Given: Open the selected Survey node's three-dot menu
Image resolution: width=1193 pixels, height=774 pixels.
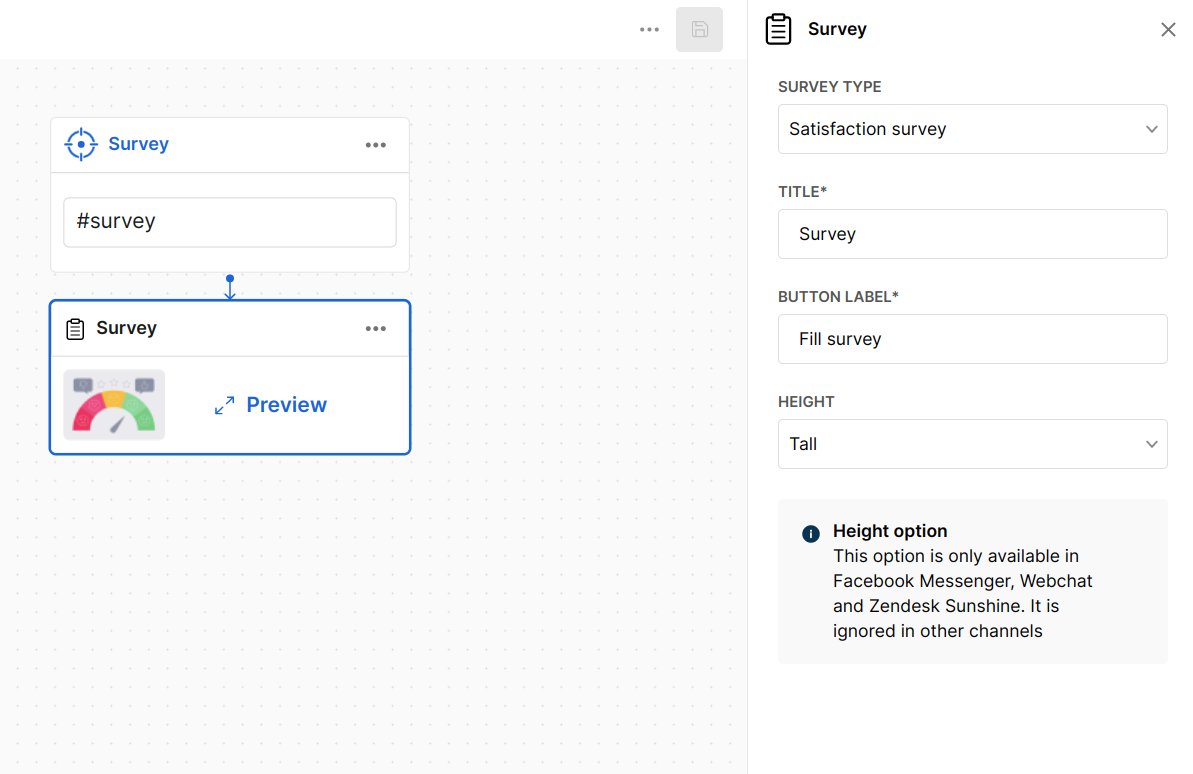Looking at the screenshot, I should coord(375,329).
